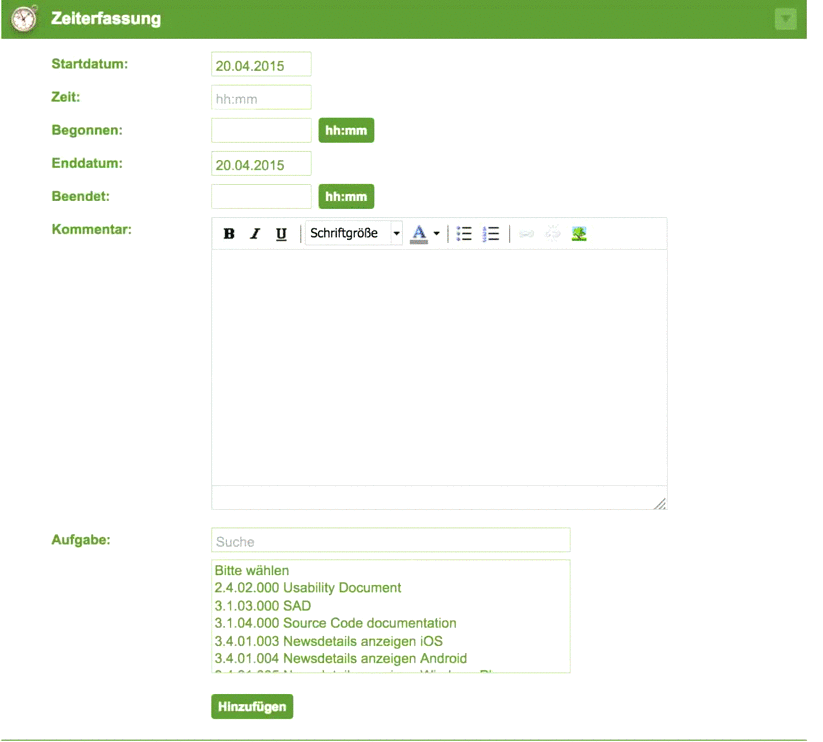Select '3.1.04.000 Source Code documentation' task

click(x=391, y=623)
